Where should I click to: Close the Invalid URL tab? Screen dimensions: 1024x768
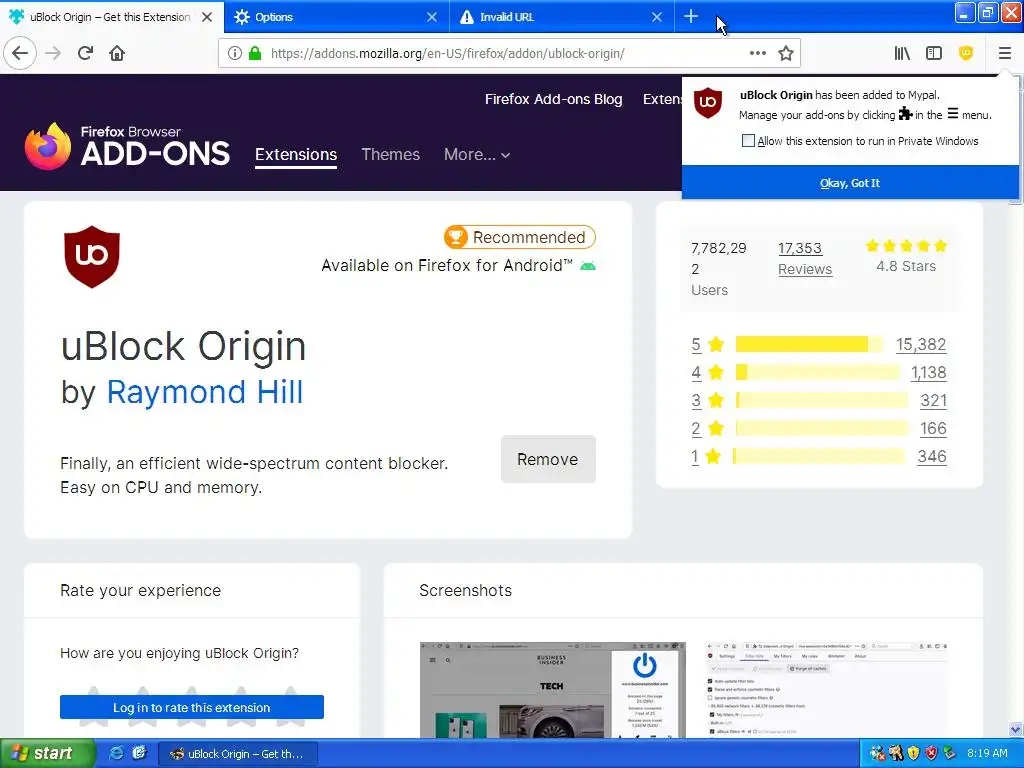coord(657,17)
